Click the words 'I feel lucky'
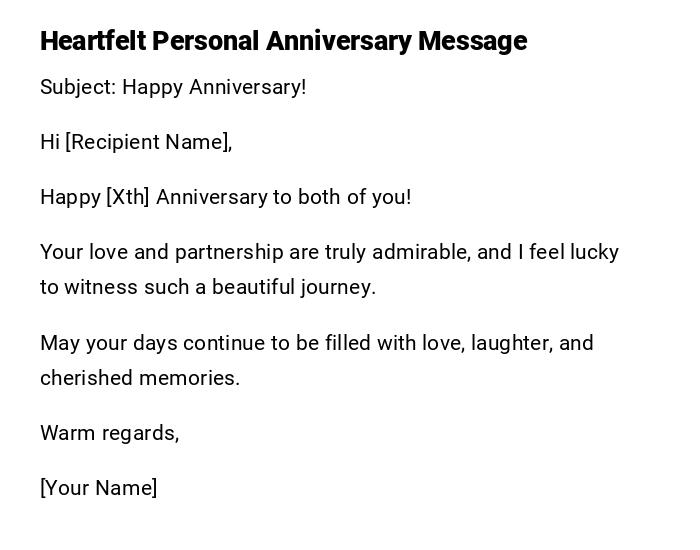This screenshot has height=550, width=700. coord(568,252)
